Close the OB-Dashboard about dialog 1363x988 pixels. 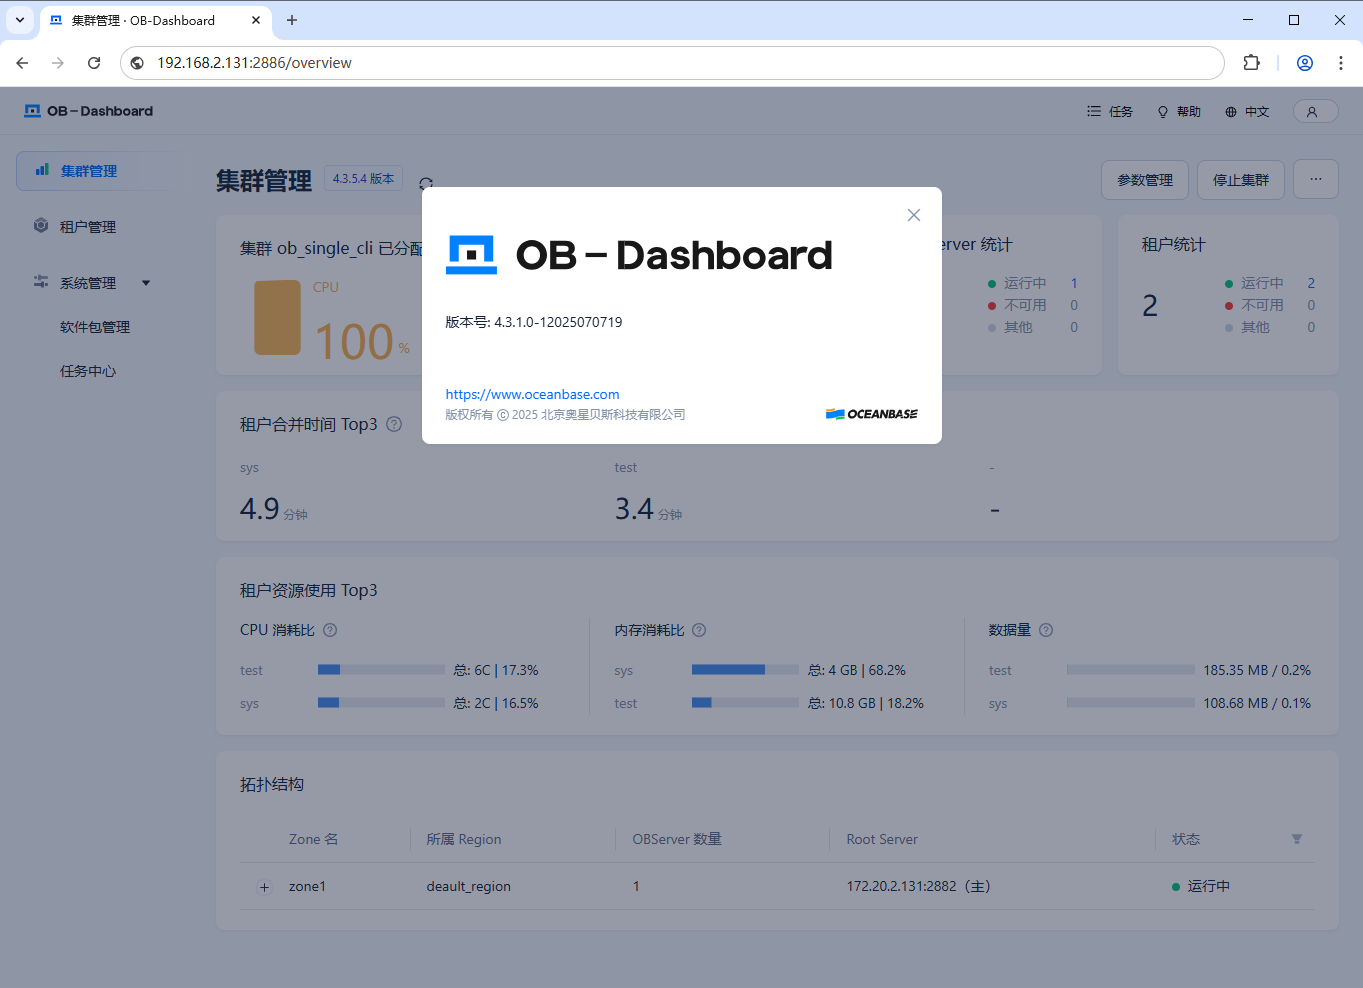[x=913, y=215]
